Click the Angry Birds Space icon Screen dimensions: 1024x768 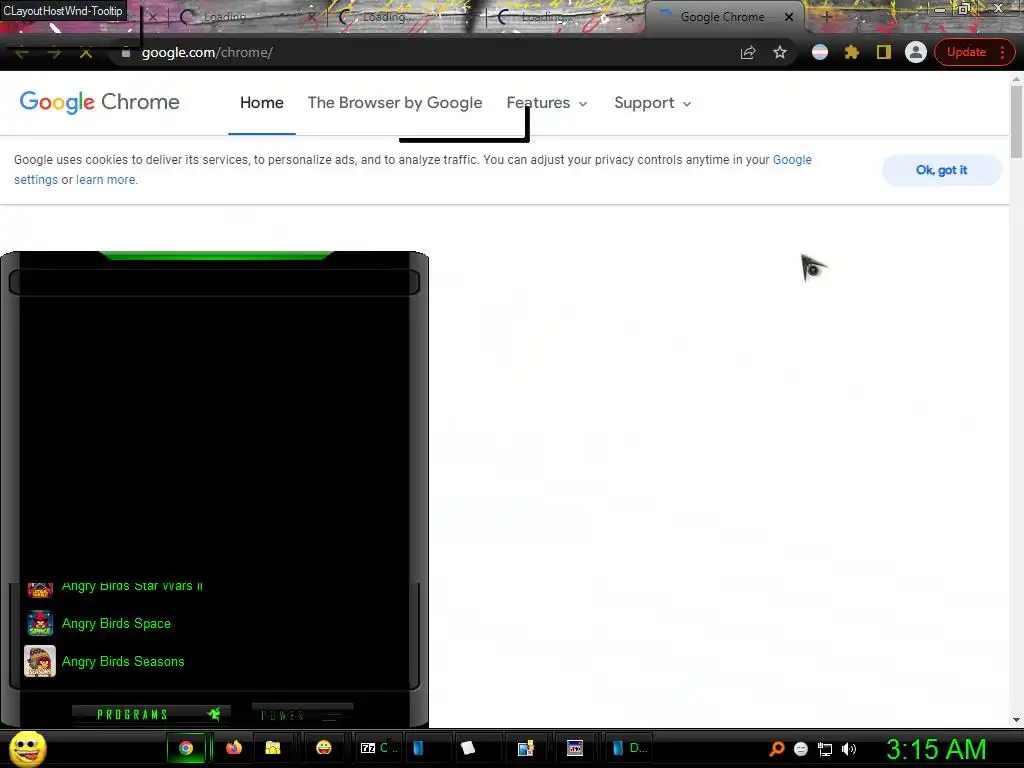pyautogui.click(x=40, y=623)
